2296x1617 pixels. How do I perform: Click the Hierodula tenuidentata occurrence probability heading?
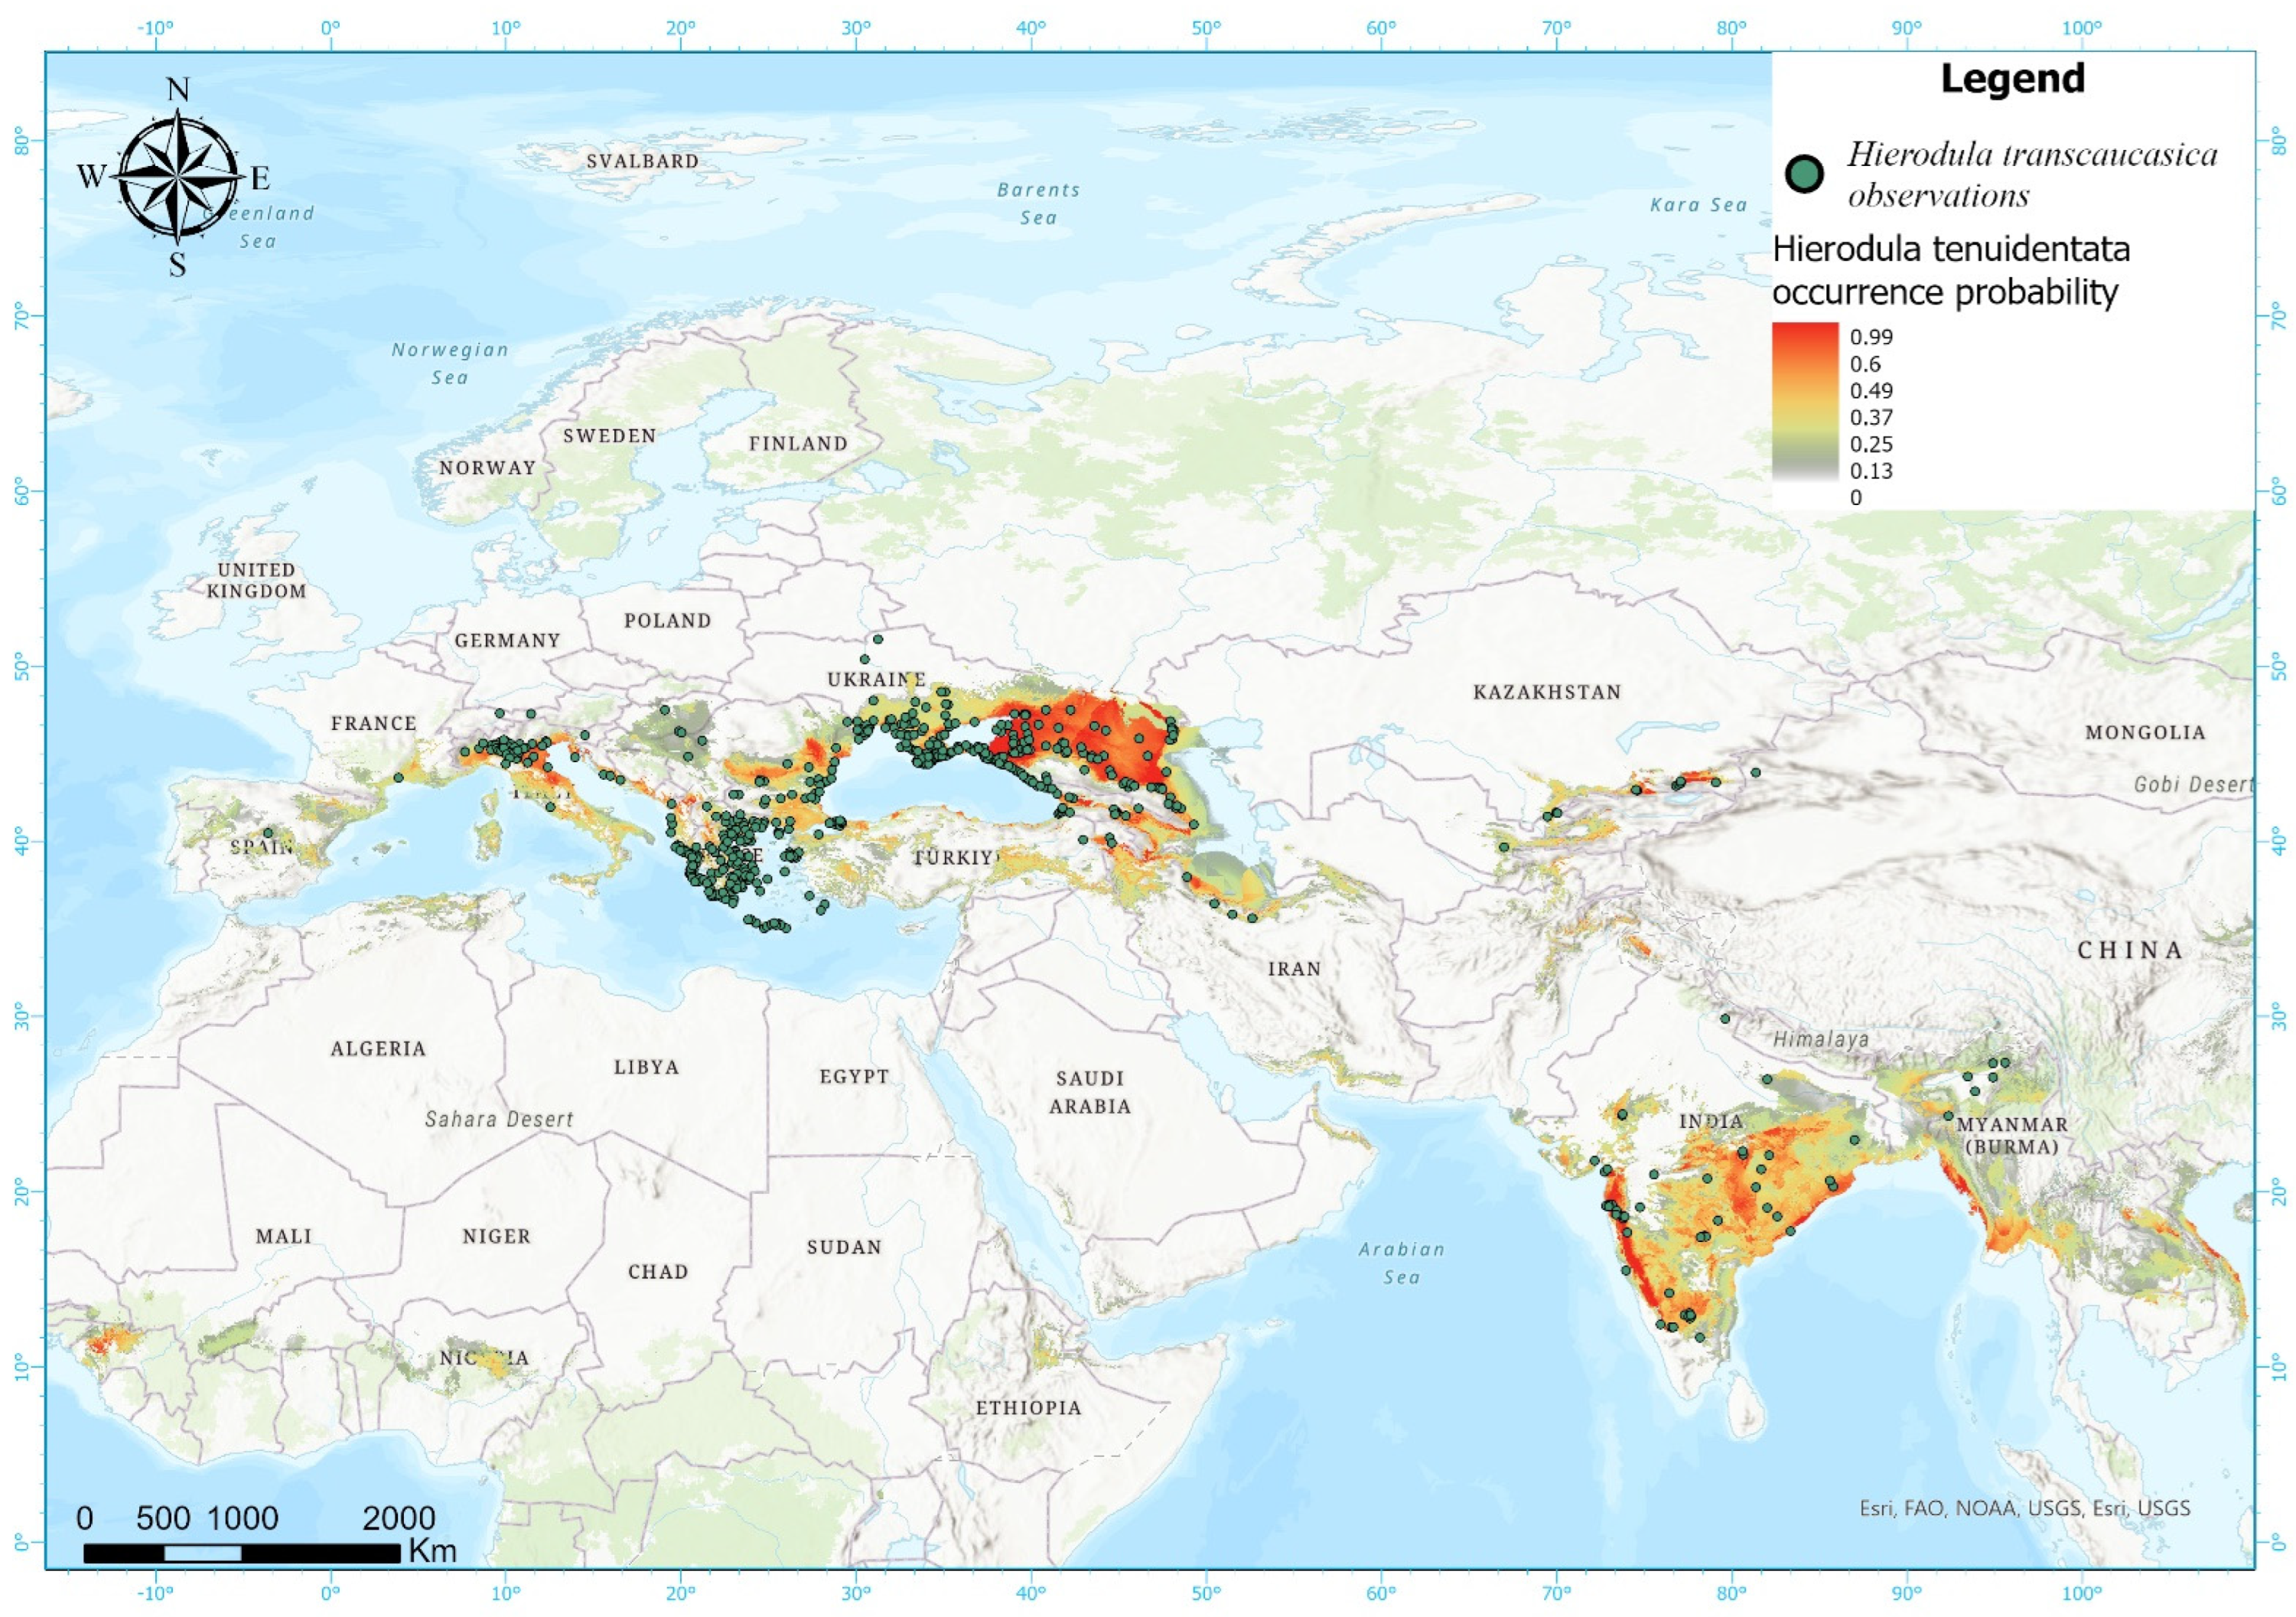coord(1950,270)
